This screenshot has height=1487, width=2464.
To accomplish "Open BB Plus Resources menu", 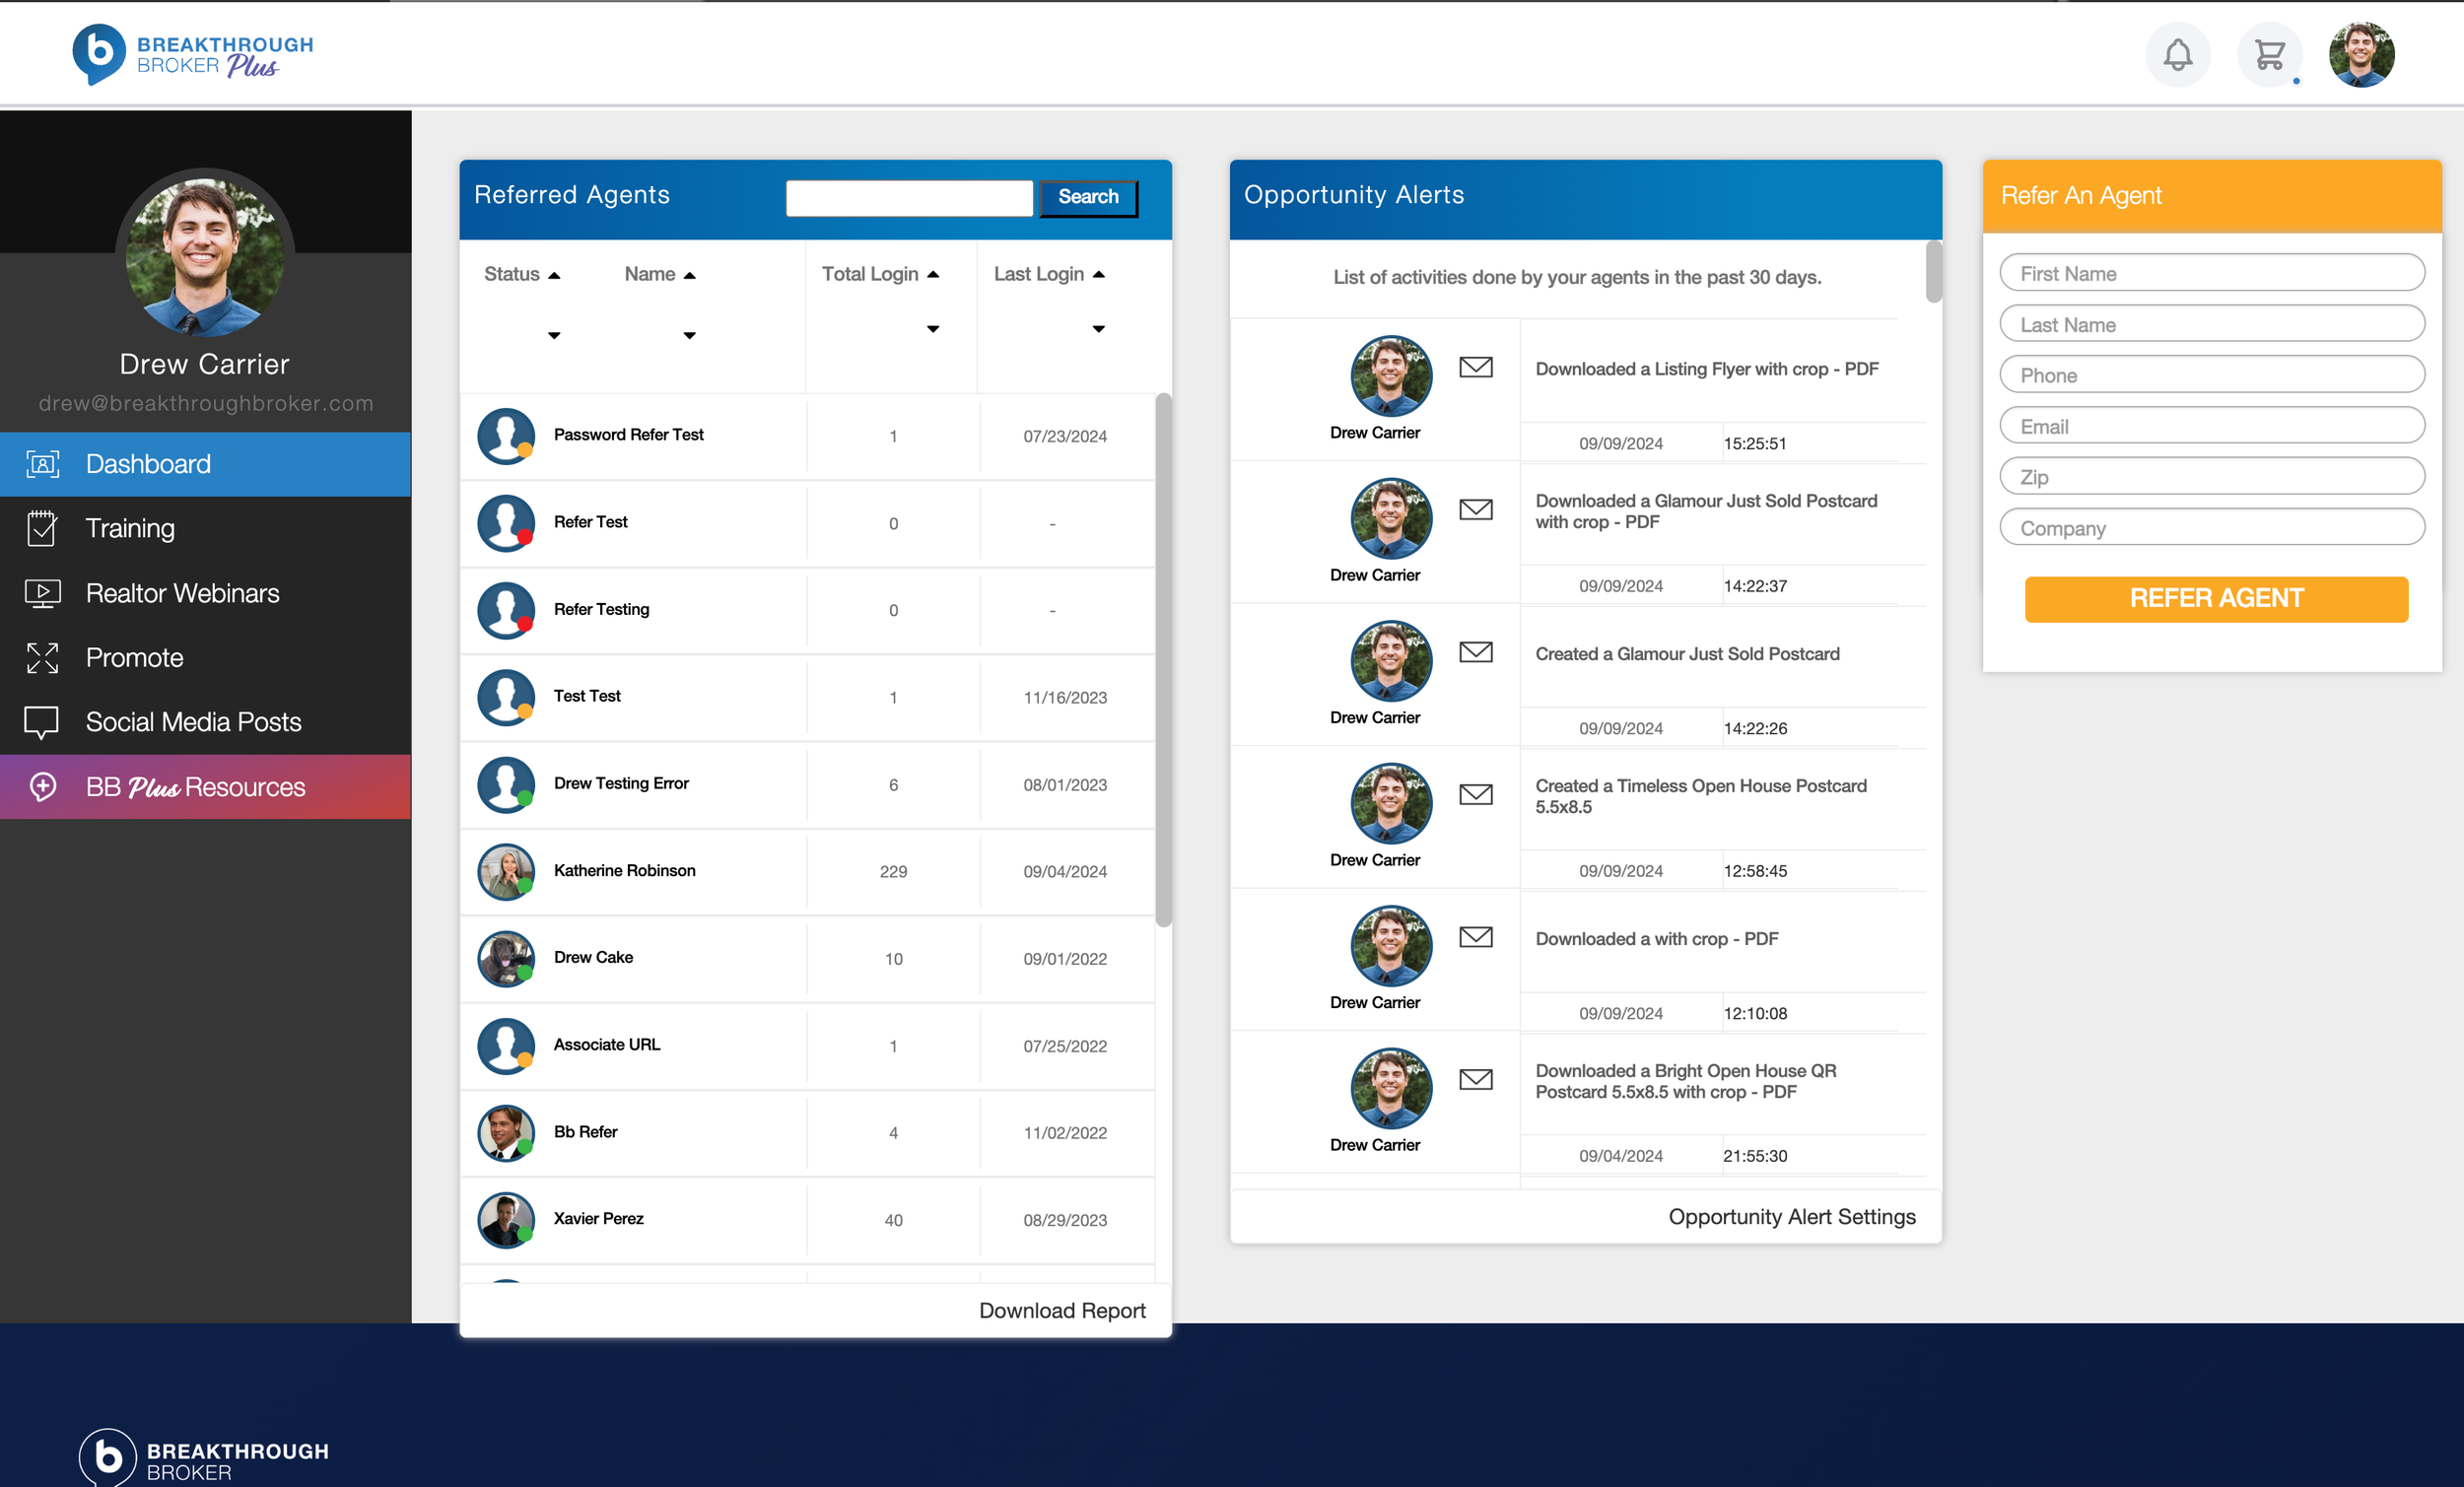I will [x=195, y=787].
